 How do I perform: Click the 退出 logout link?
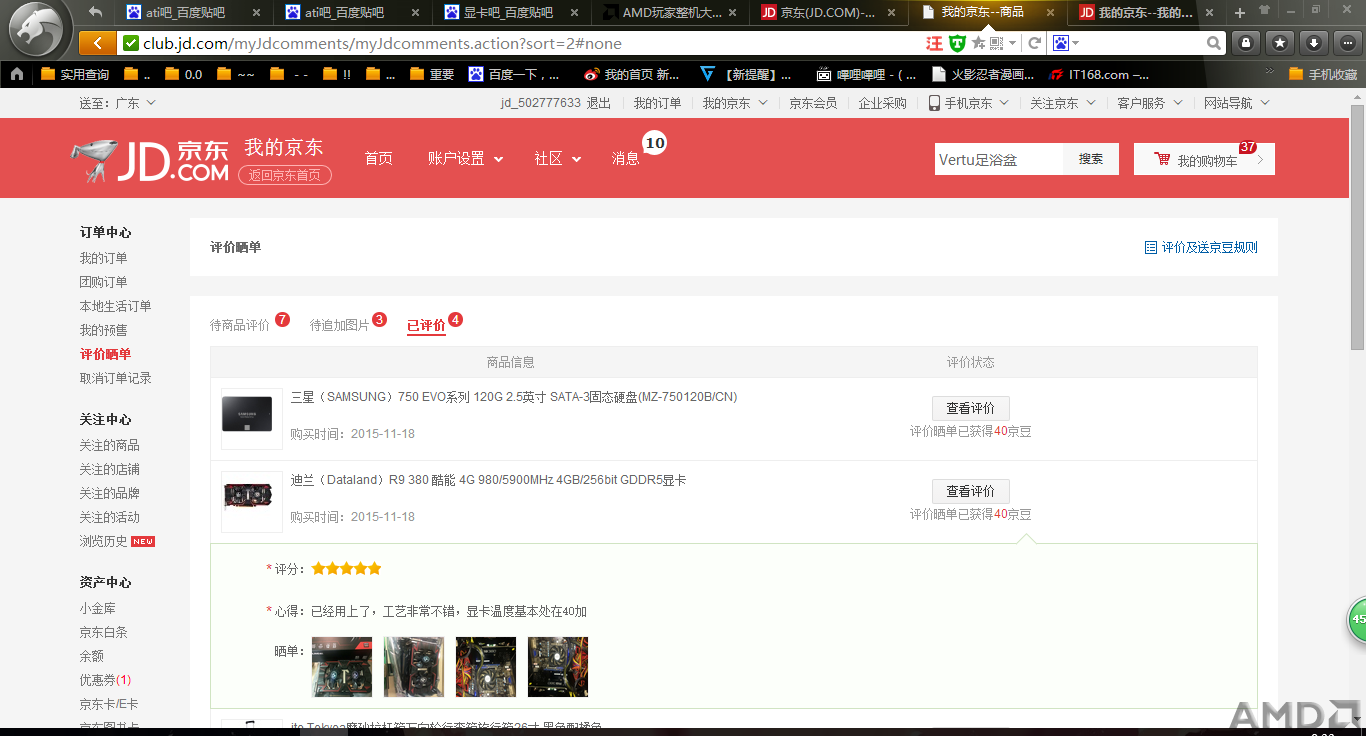coord(599,103)
